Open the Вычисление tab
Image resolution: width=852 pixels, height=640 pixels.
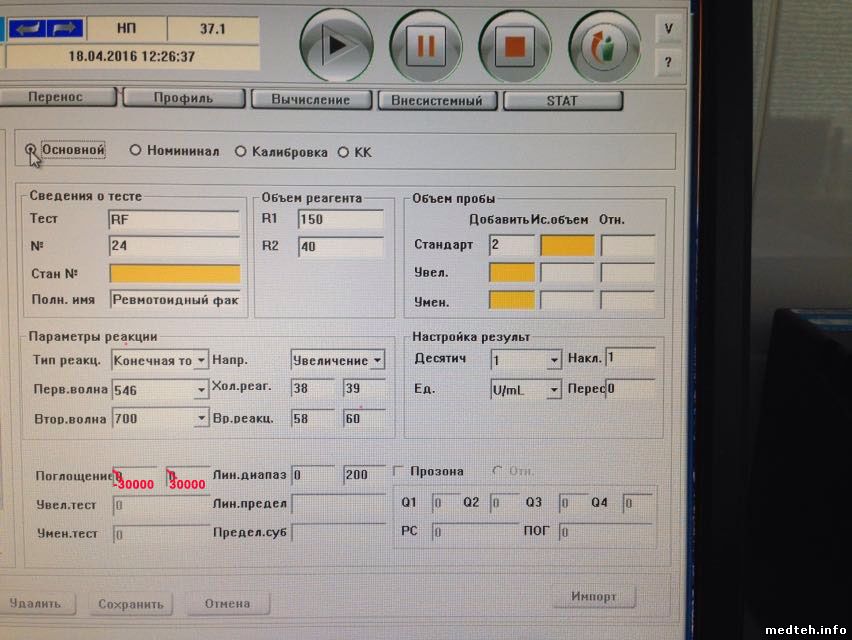(x=310, y=100)
